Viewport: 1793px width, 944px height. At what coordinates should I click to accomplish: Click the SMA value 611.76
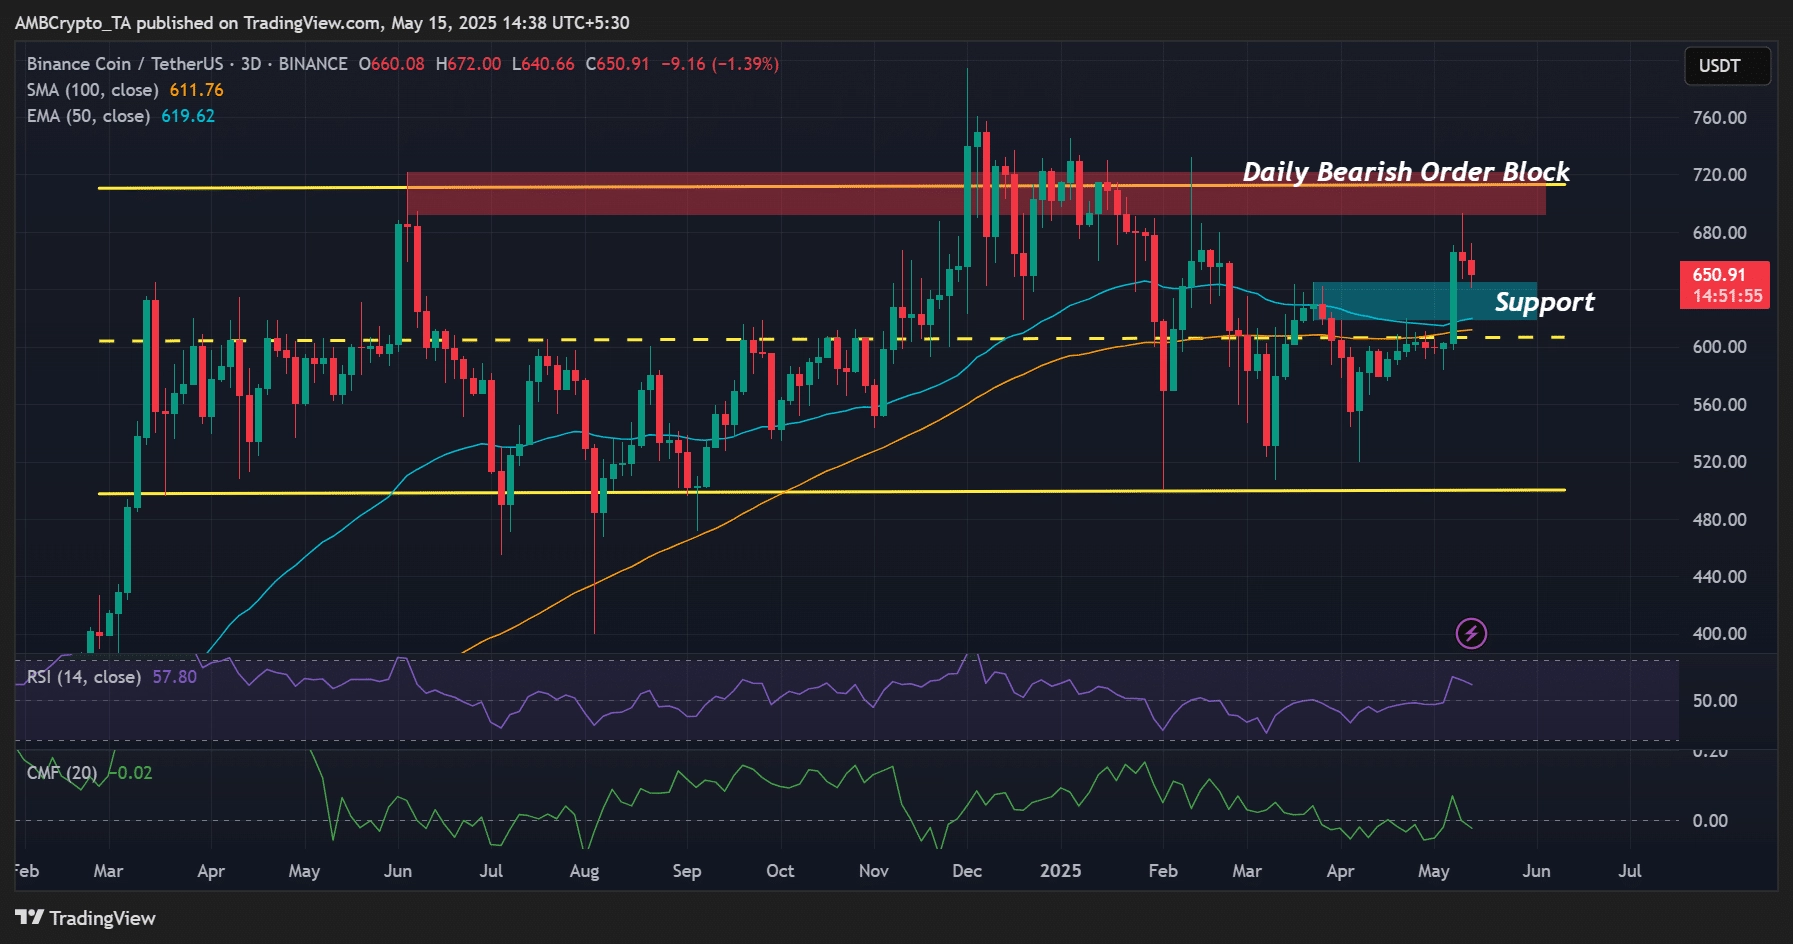tap(197, 90)
